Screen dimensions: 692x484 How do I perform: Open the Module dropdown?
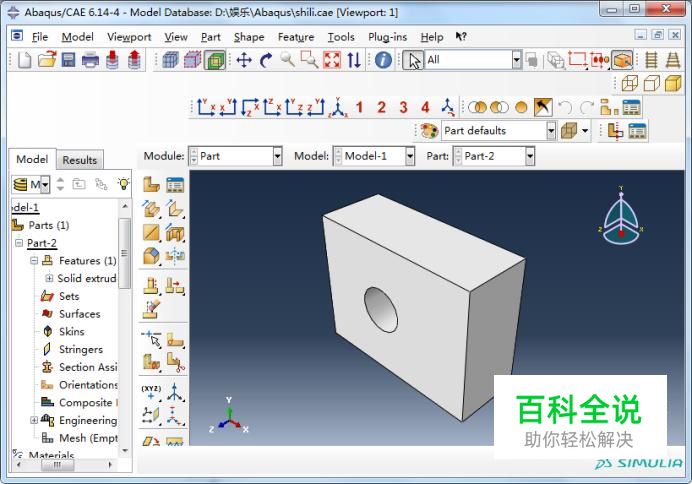tap(277, 156)
